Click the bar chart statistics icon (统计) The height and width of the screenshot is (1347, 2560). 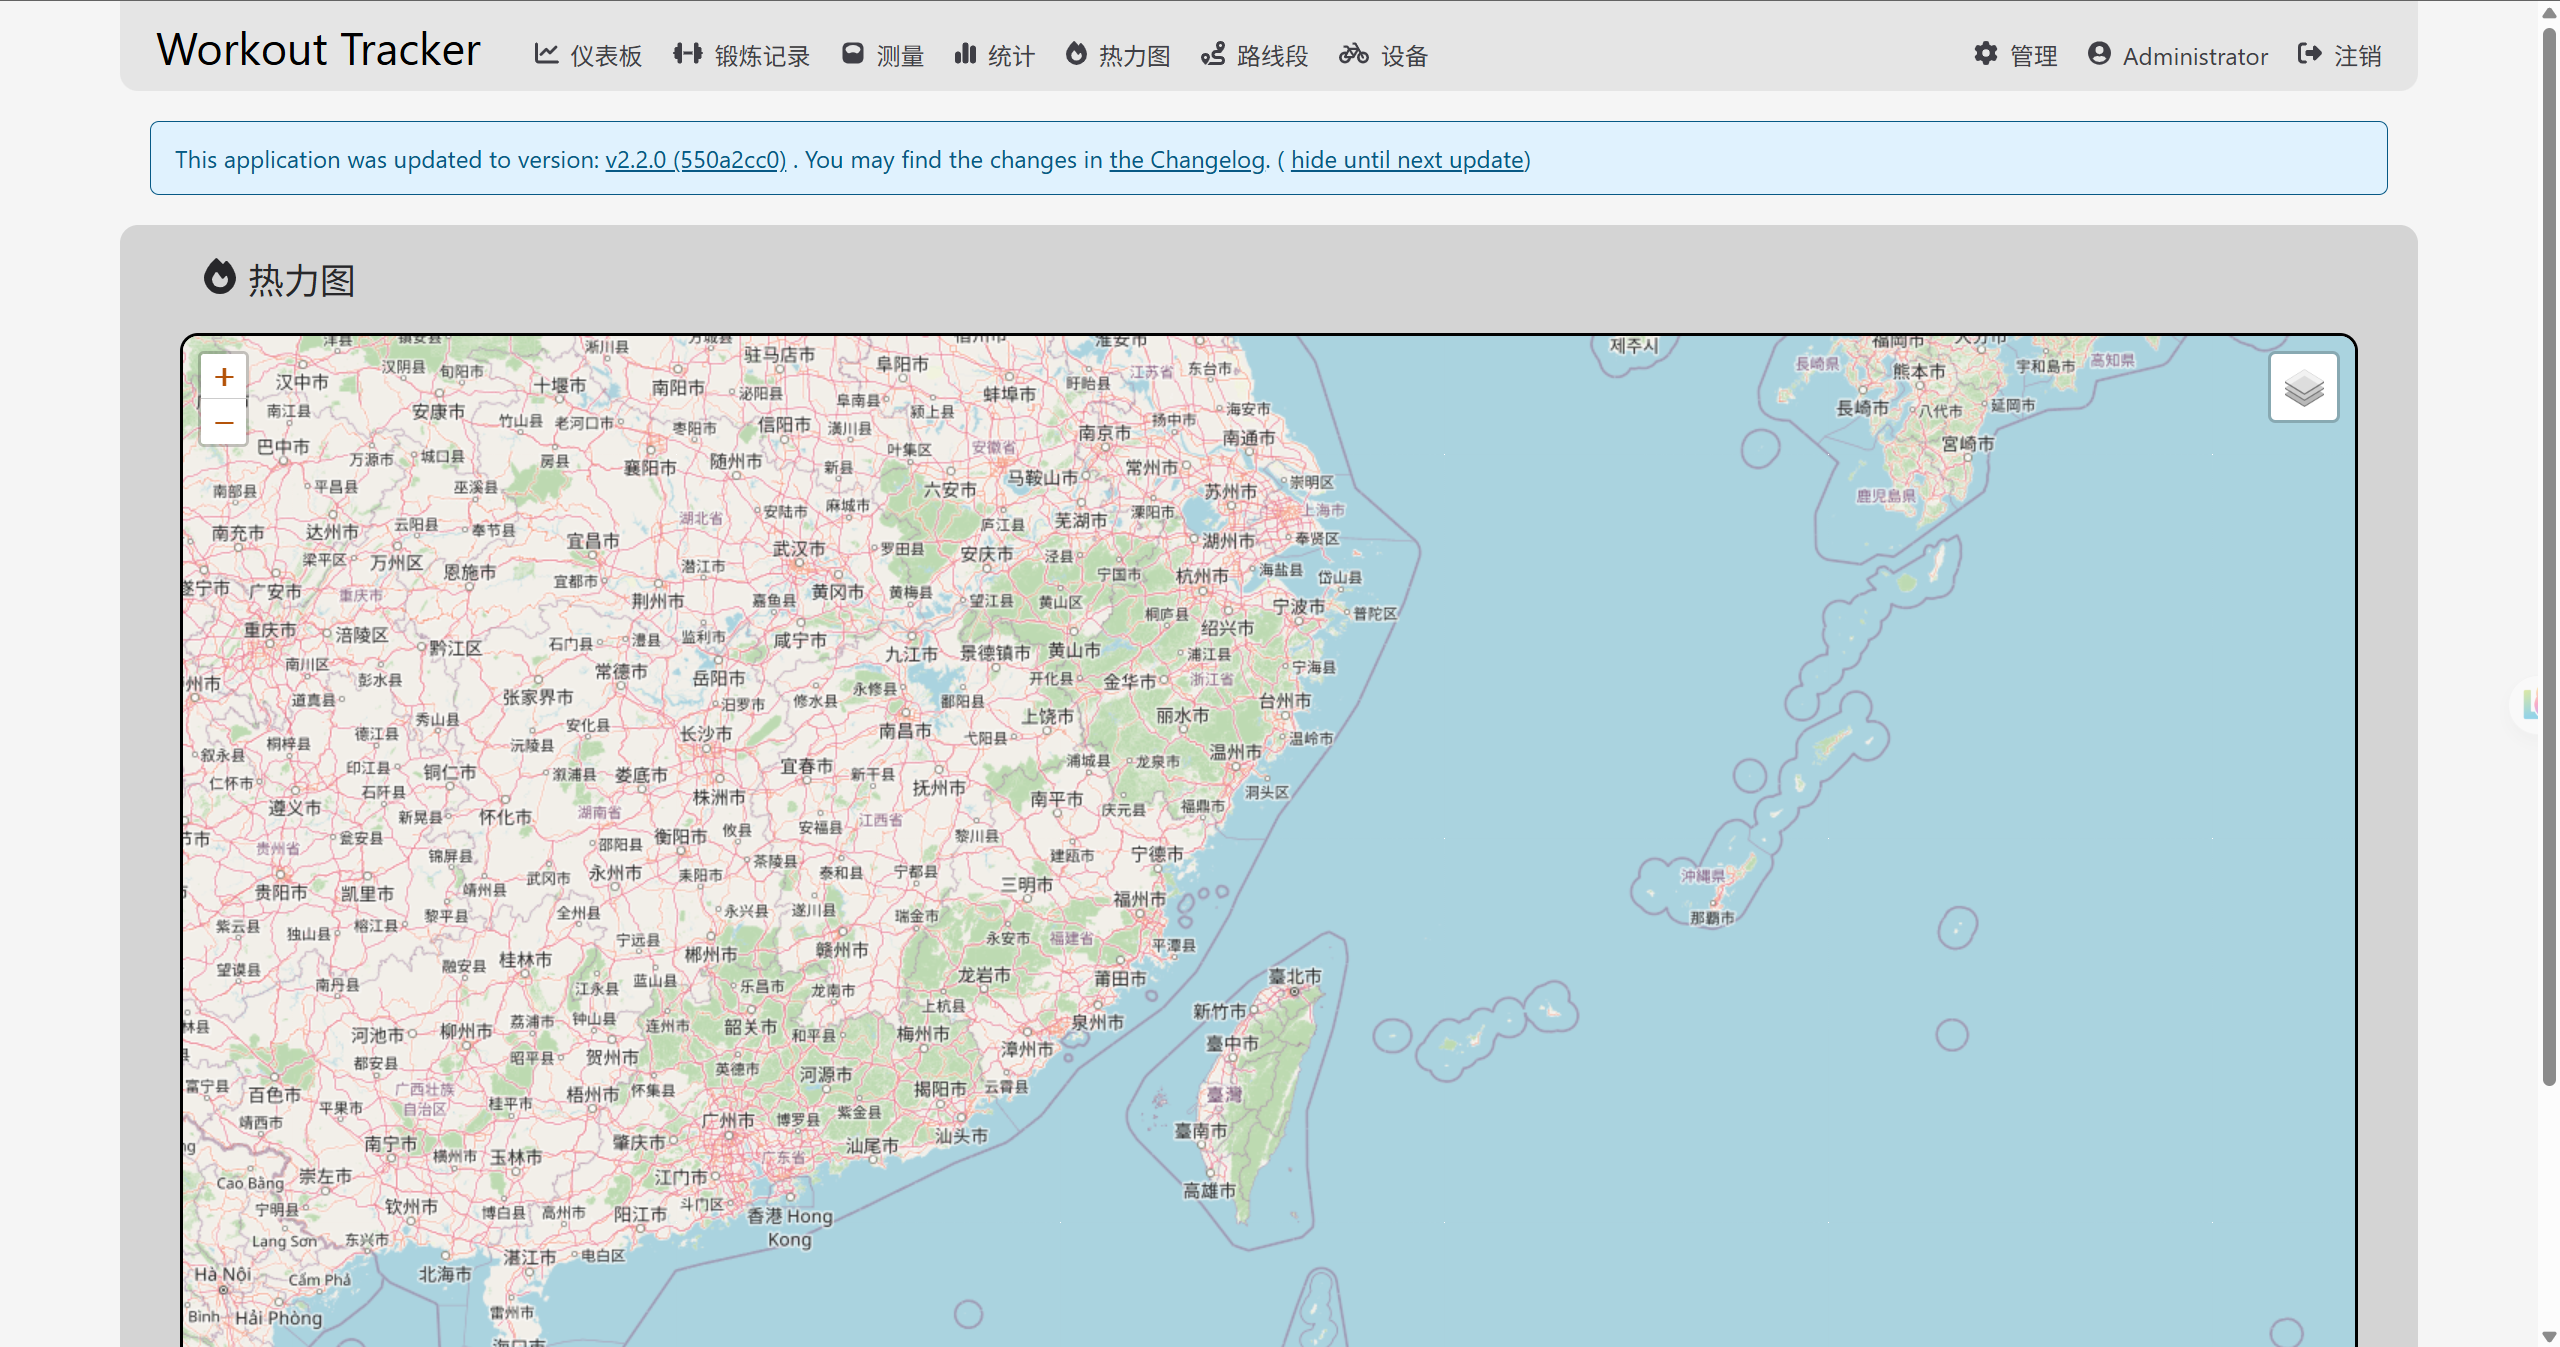click(965, 54)
